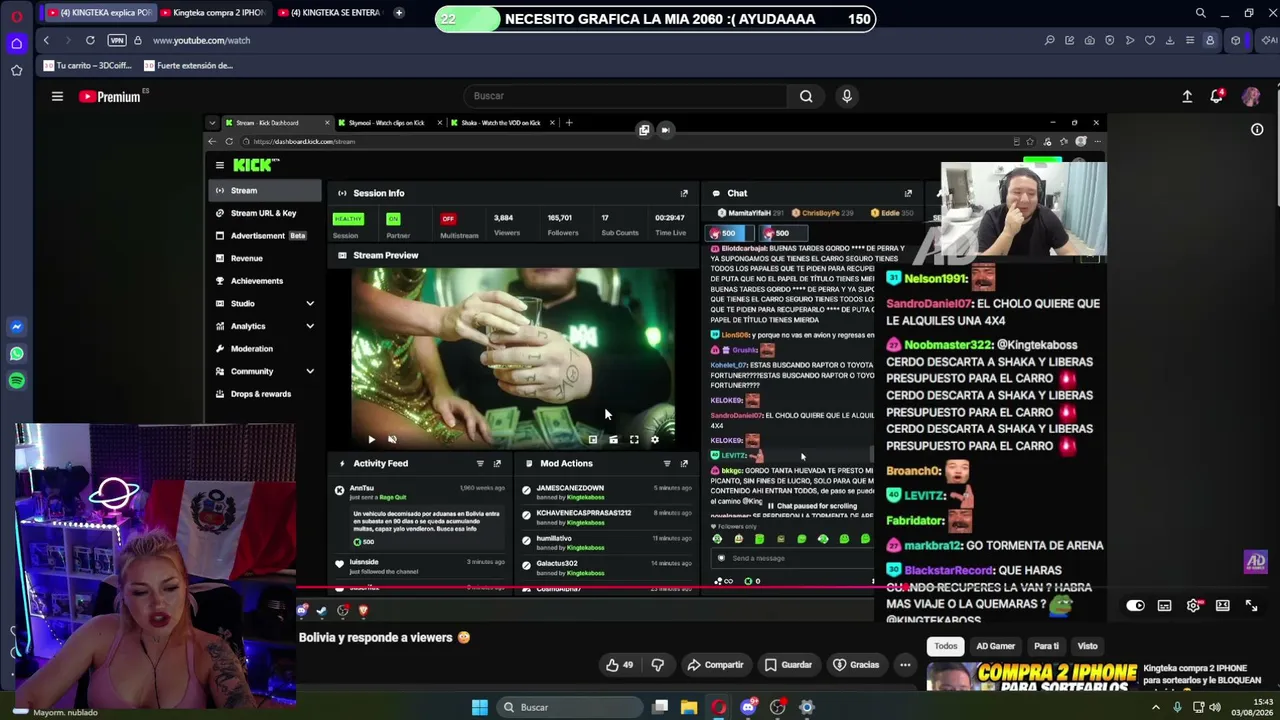Click the Compartir button

(x=715, y=665)
